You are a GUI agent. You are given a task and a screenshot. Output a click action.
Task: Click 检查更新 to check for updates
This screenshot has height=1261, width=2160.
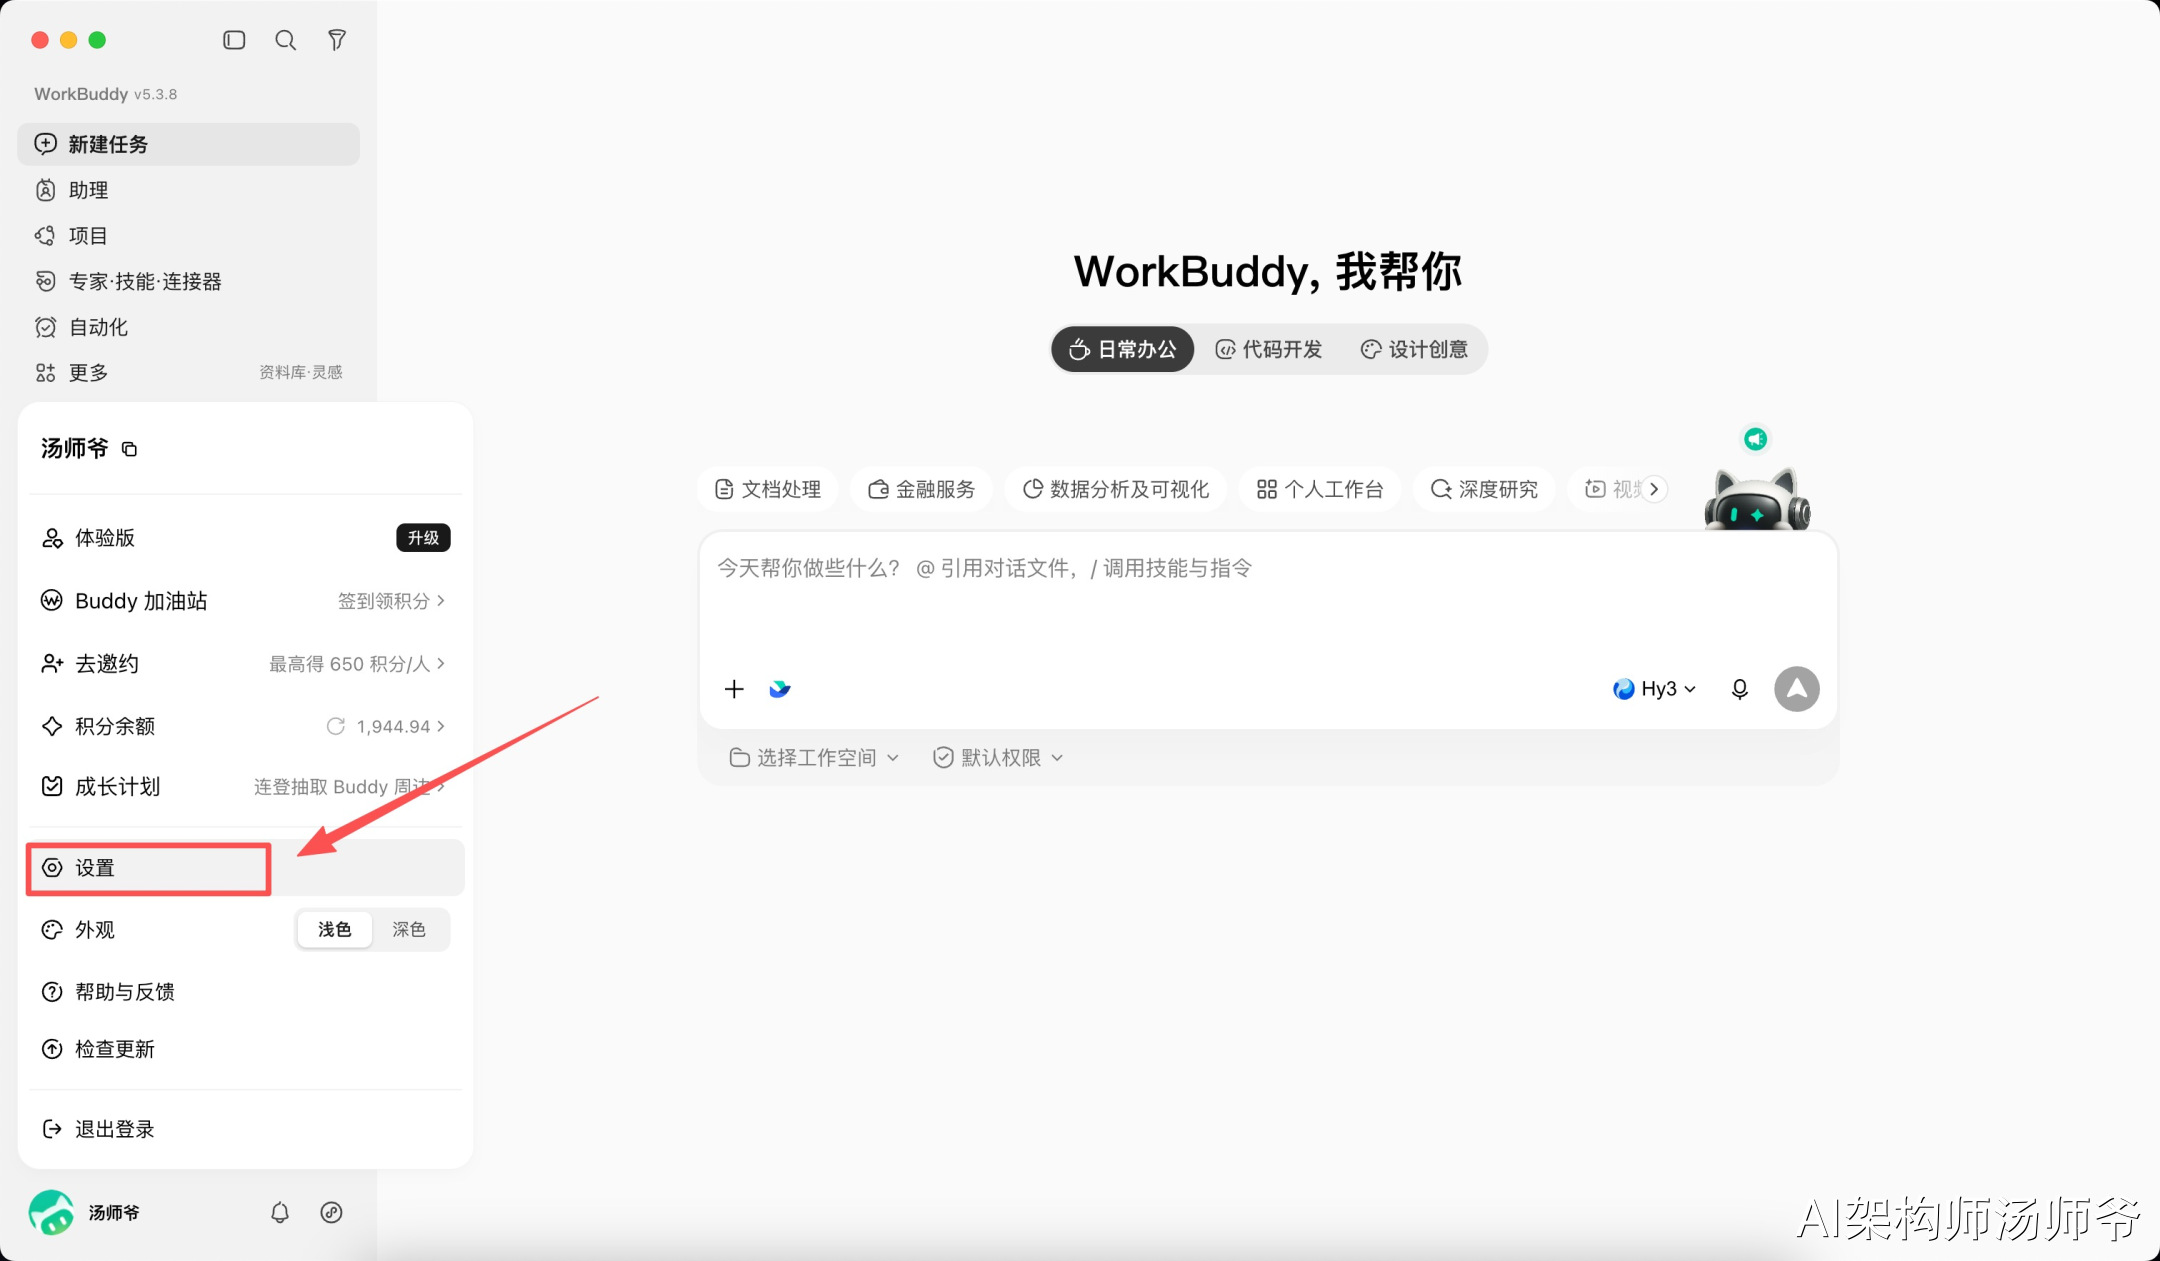pos(244,1049)
